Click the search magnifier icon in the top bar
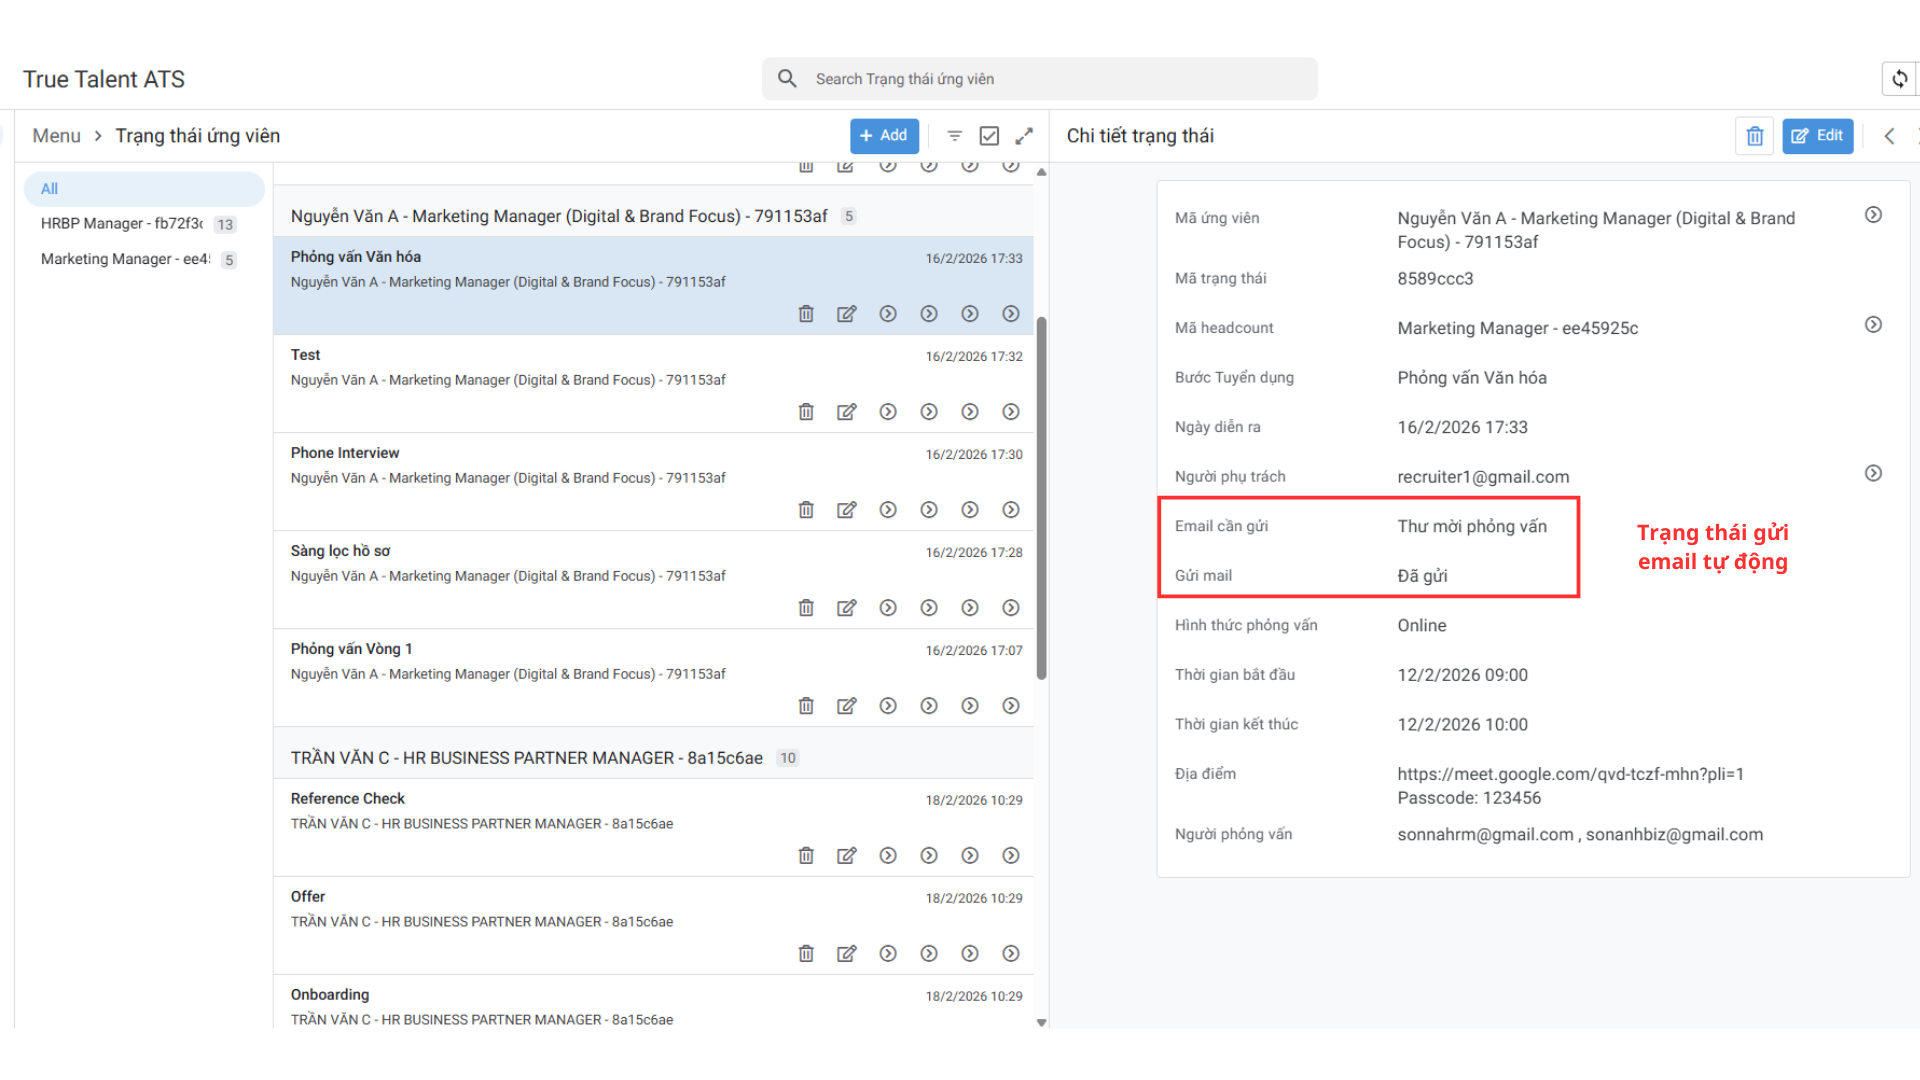This screenshot has height=1080, width=1920. pyautogui.click(x=787, y=78)
